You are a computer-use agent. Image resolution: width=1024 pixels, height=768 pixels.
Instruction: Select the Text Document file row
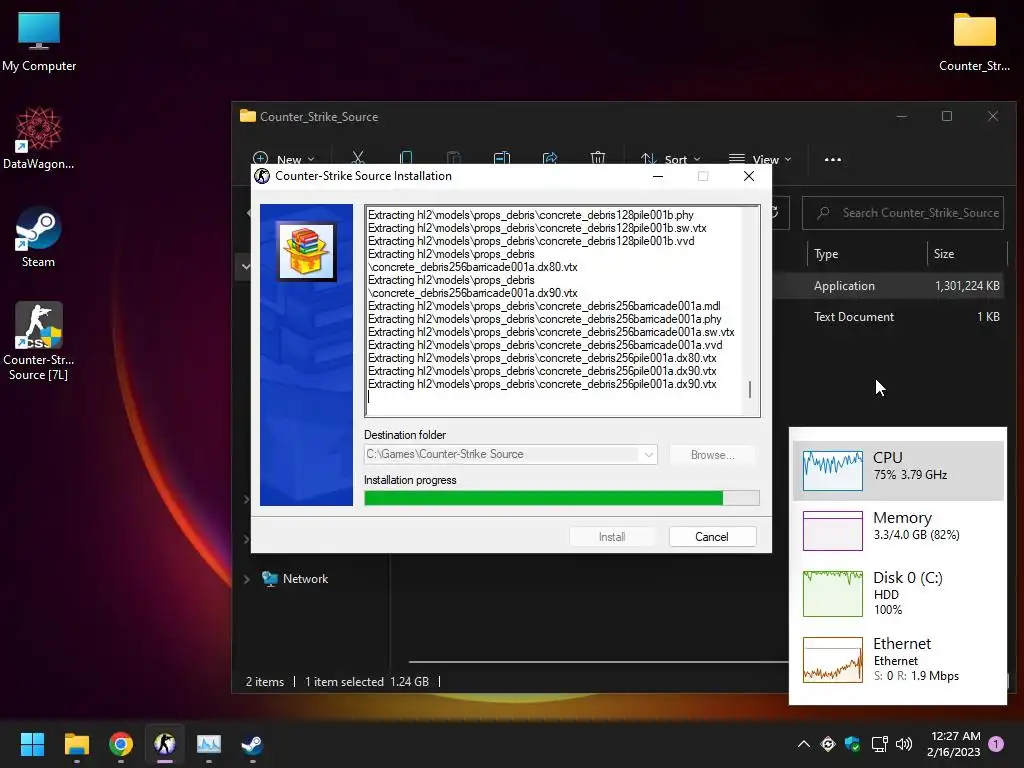coord(889,317)
